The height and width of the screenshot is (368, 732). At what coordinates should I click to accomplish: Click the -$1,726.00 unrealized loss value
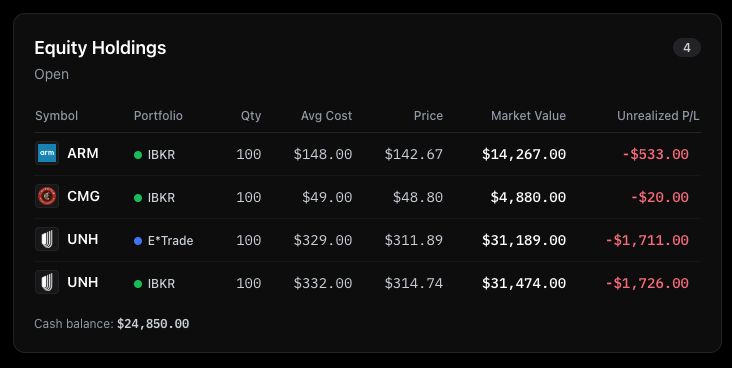(x=647, y=283)
